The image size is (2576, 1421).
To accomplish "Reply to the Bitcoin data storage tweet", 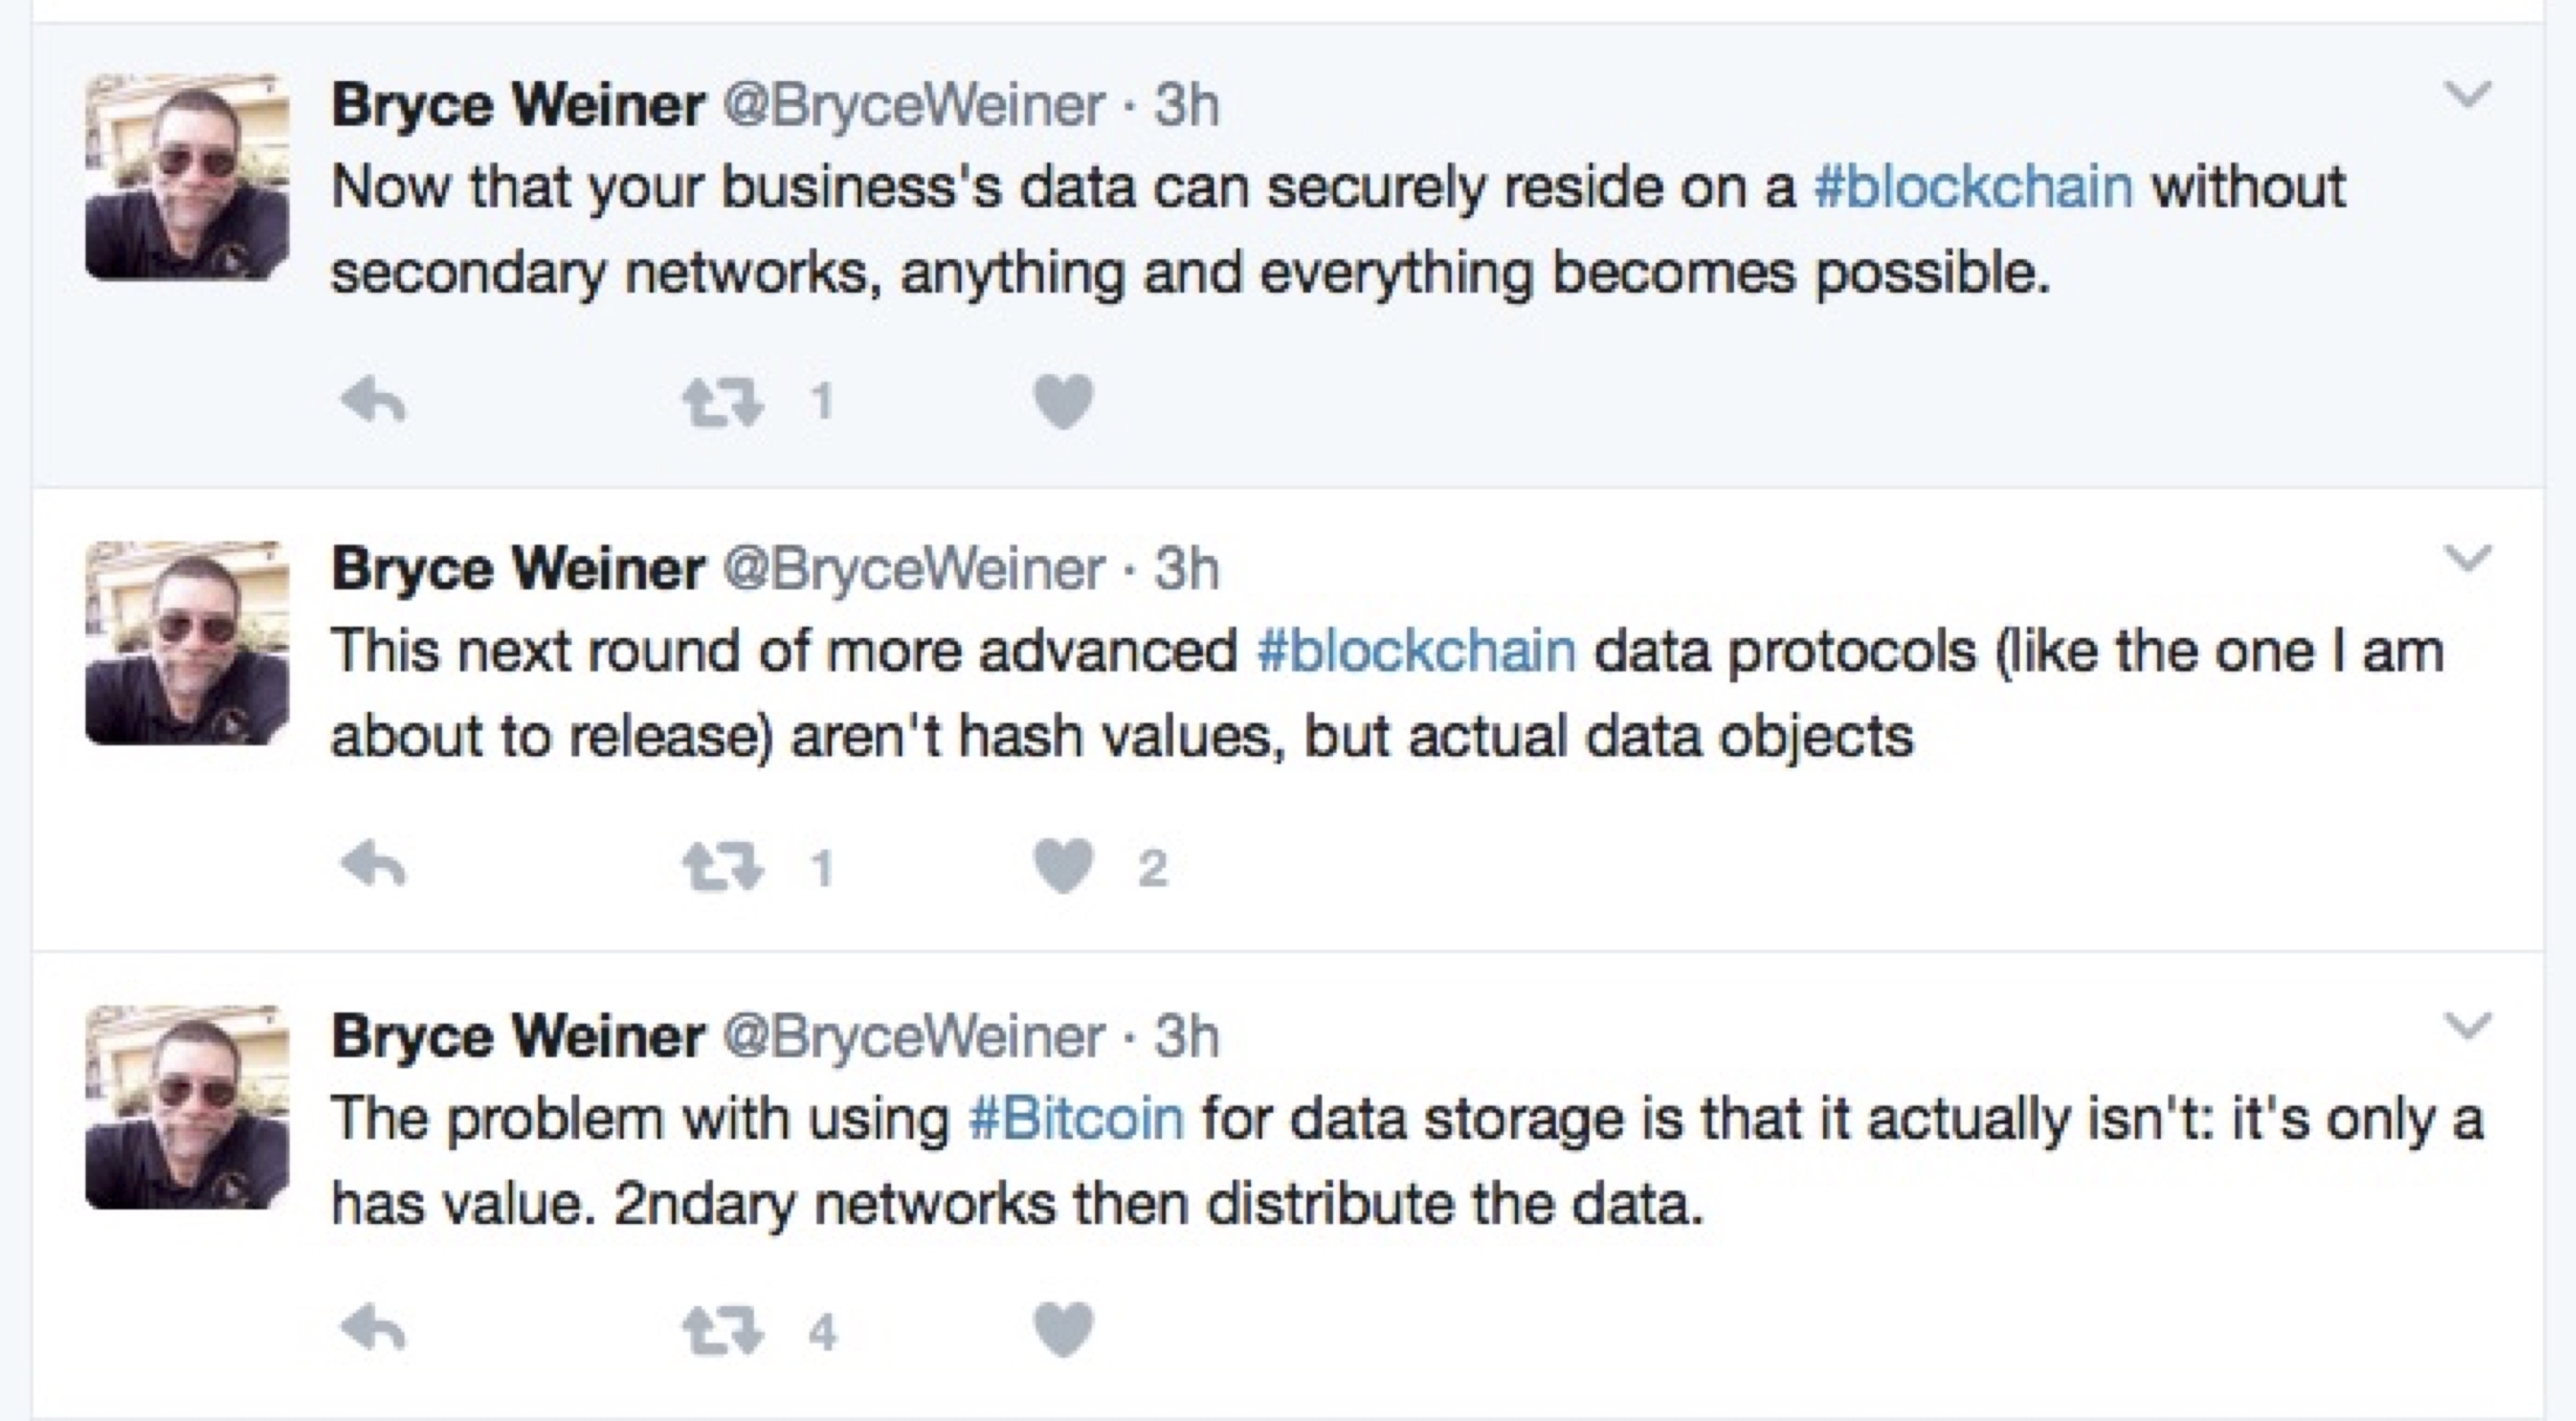I will coord(373,1329).
